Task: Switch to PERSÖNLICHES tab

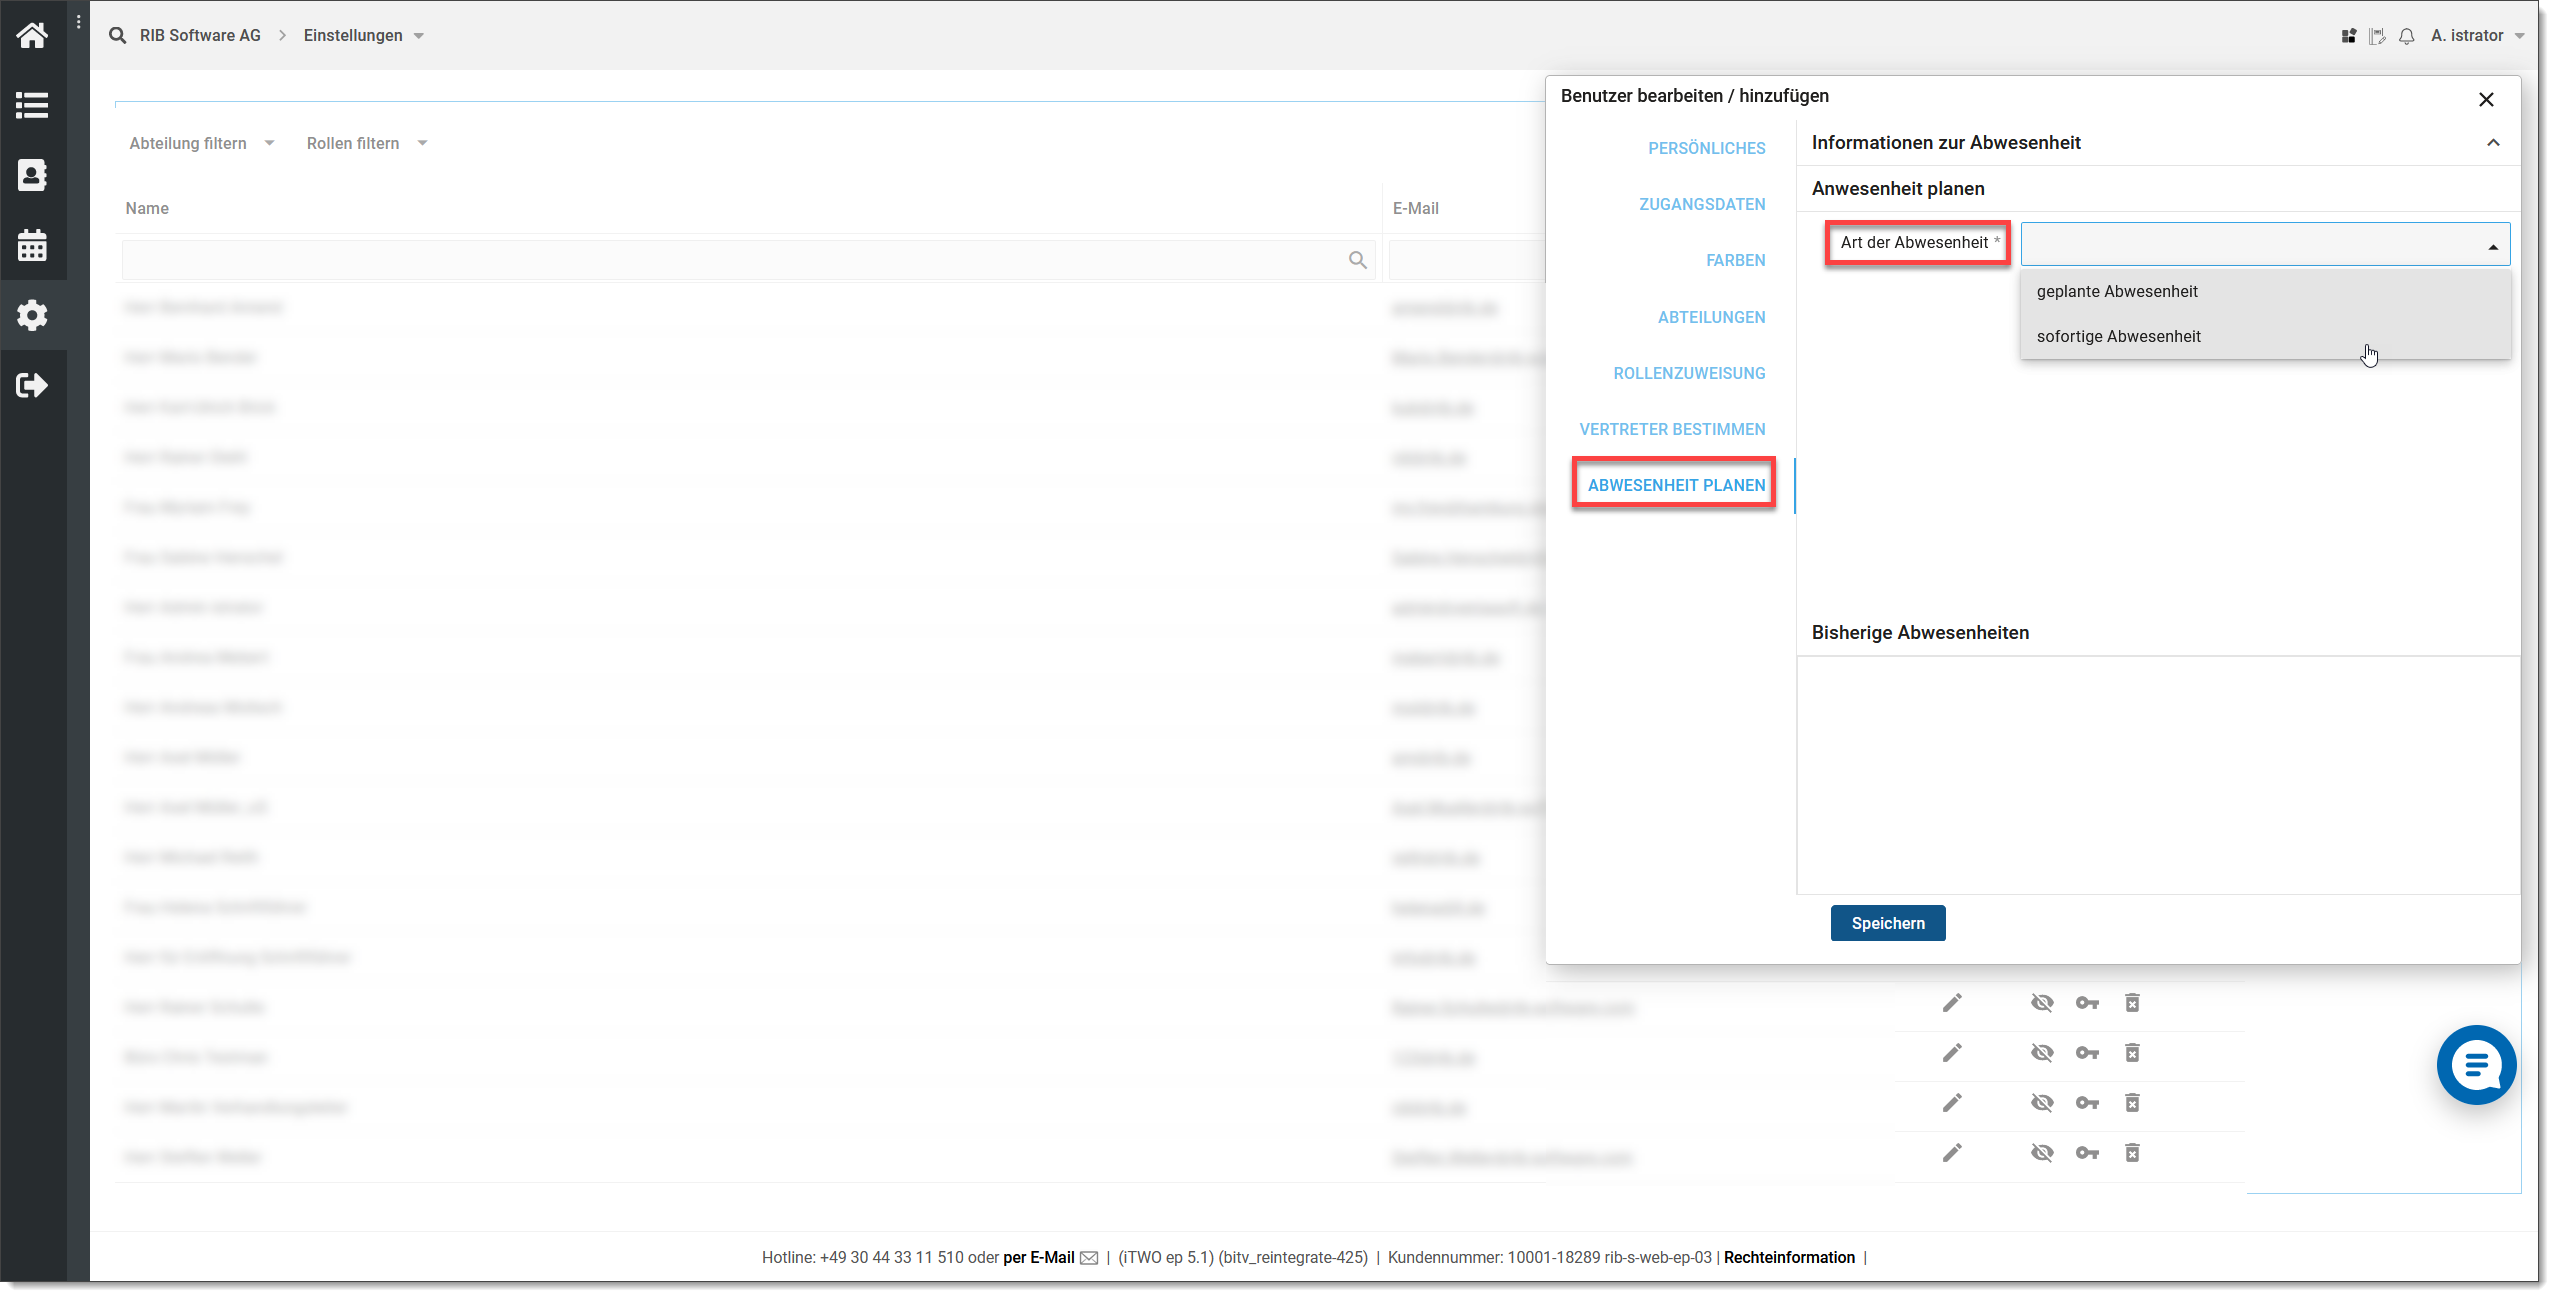Action: click(1706, 148)
